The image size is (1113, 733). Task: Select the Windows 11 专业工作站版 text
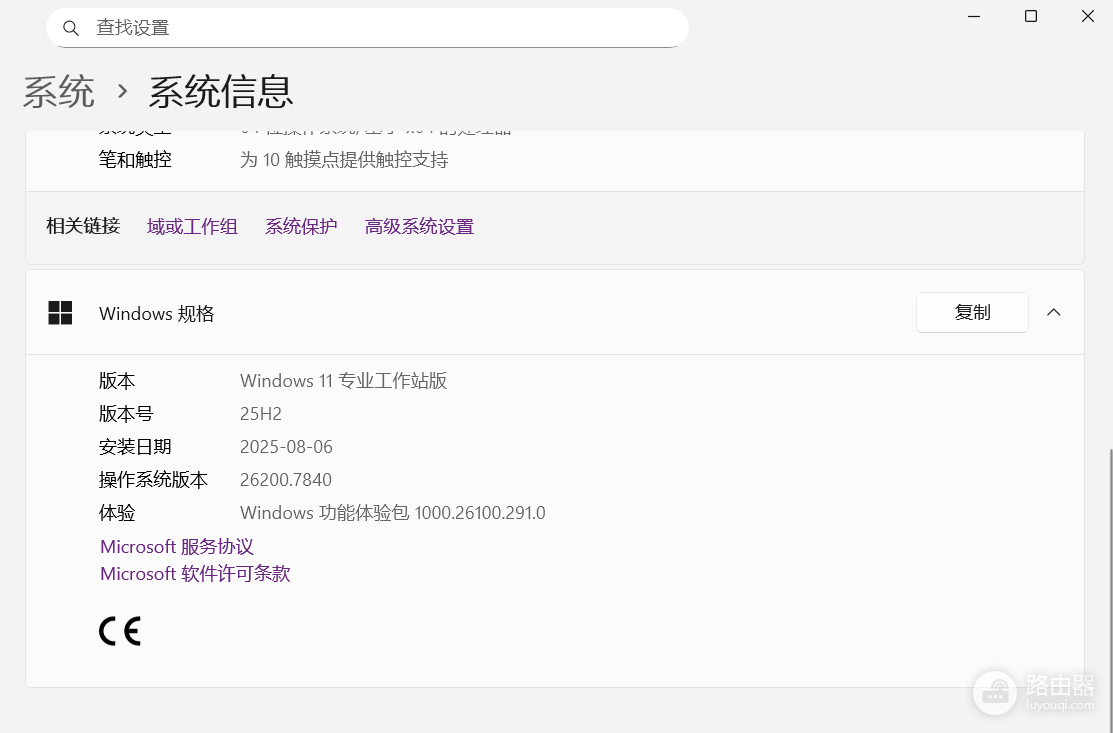pos(344,381)
